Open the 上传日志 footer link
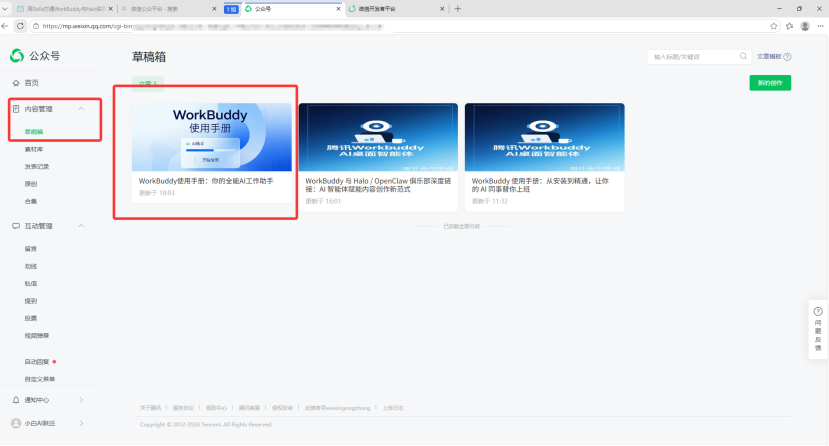Viewport: 829px width, 446px height. click(x=393, y=408)
